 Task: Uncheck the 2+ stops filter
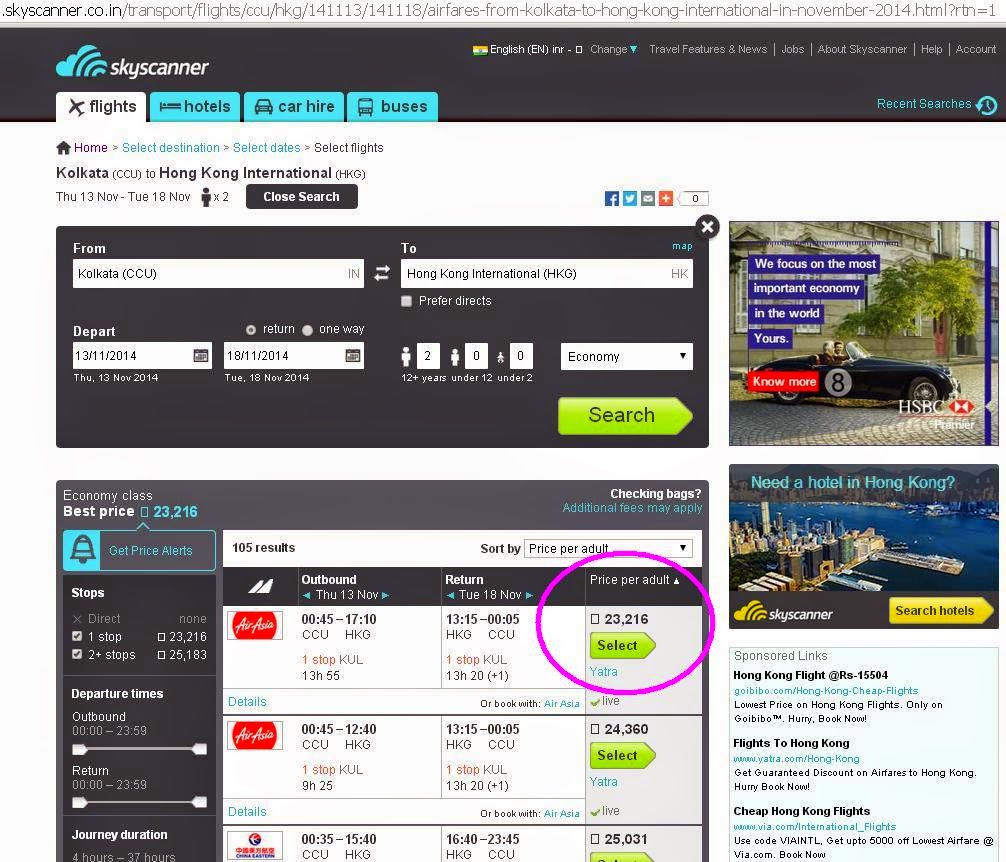(77, 654)
